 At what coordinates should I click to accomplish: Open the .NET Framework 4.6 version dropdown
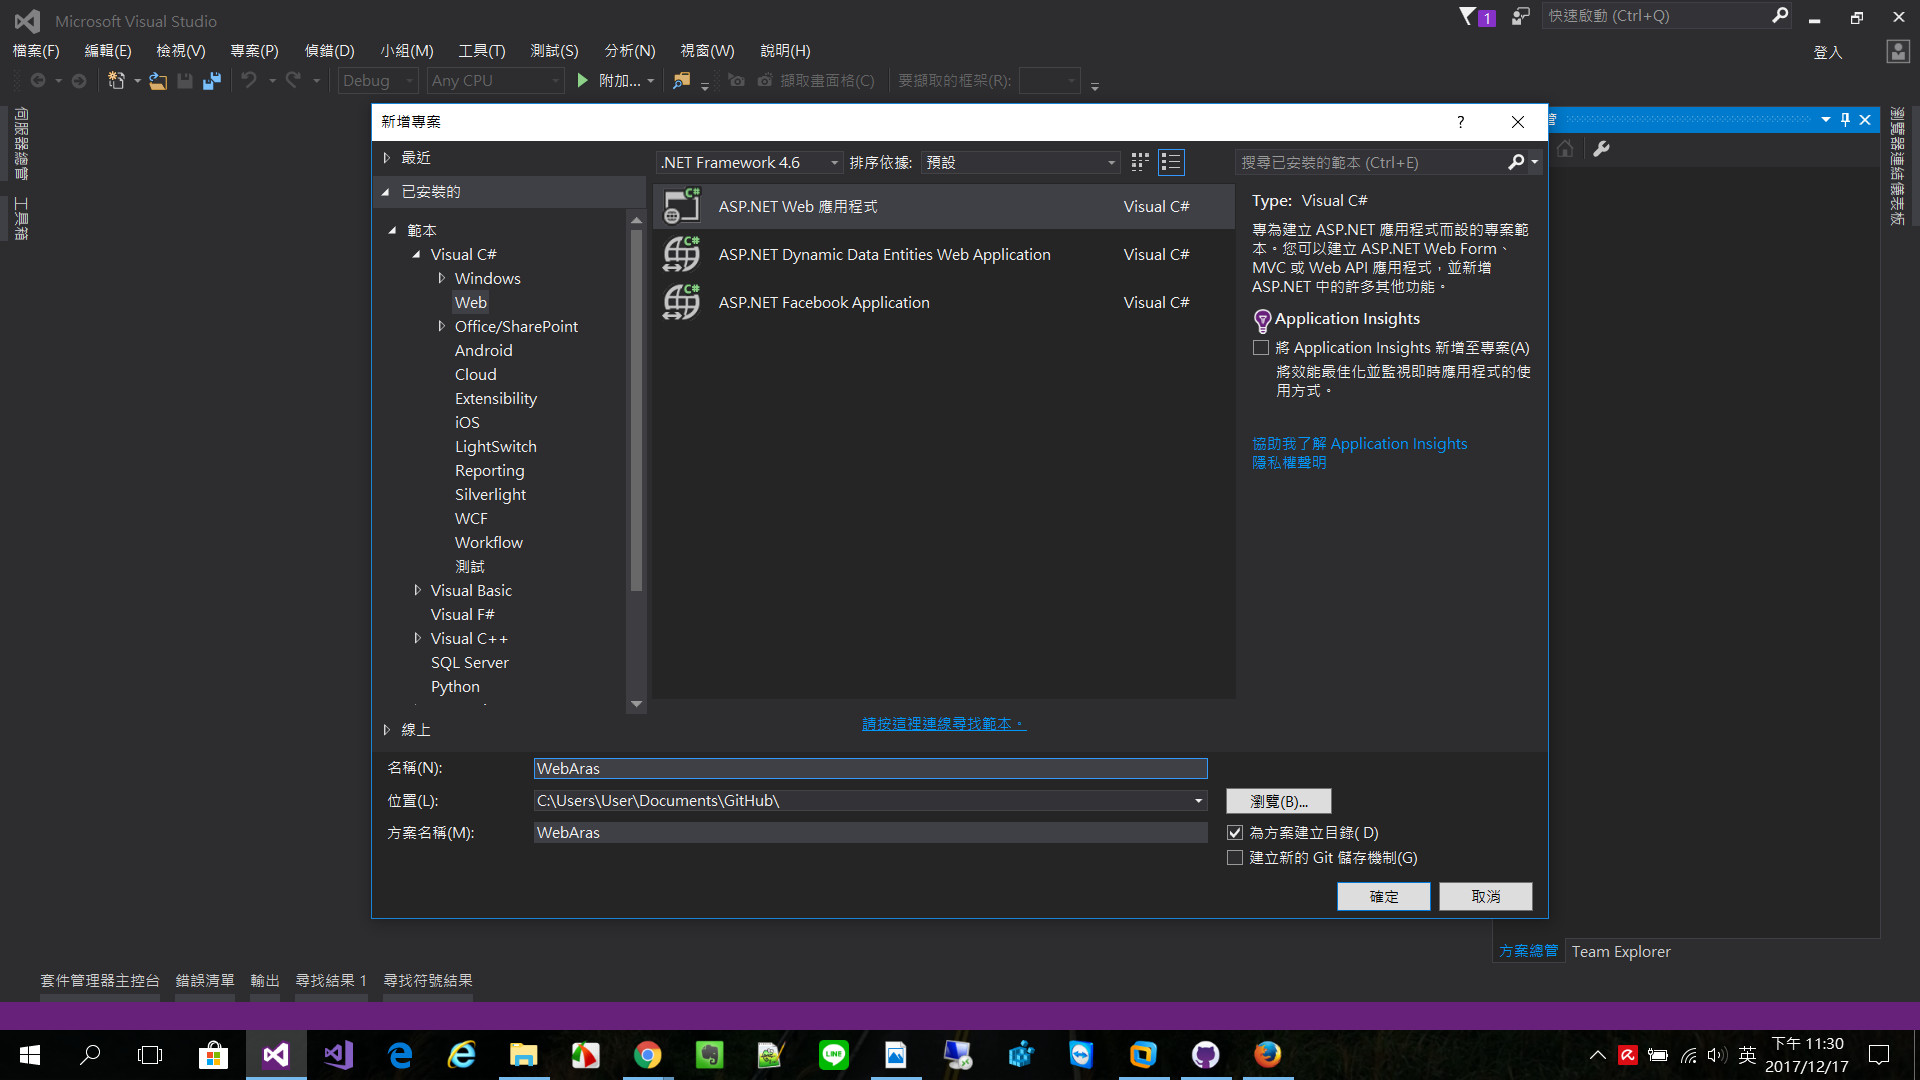(749, 162)
